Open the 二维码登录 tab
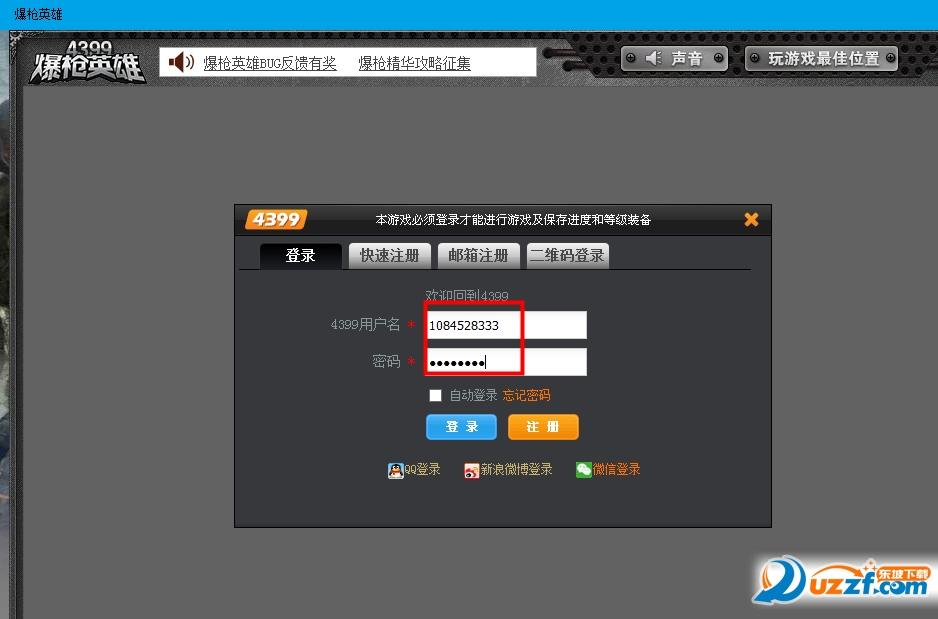This screenshot has height=619, width=938. pyautogui.click(x=568, y=256)
